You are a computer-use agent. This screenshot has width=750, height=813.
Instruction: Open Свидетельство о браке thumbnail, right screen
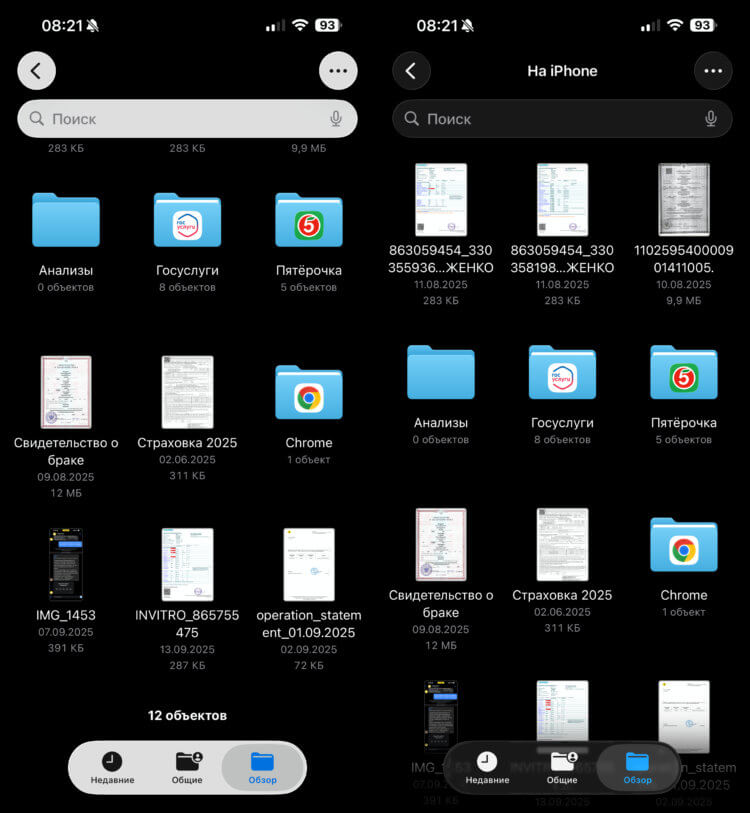(441, 544)
